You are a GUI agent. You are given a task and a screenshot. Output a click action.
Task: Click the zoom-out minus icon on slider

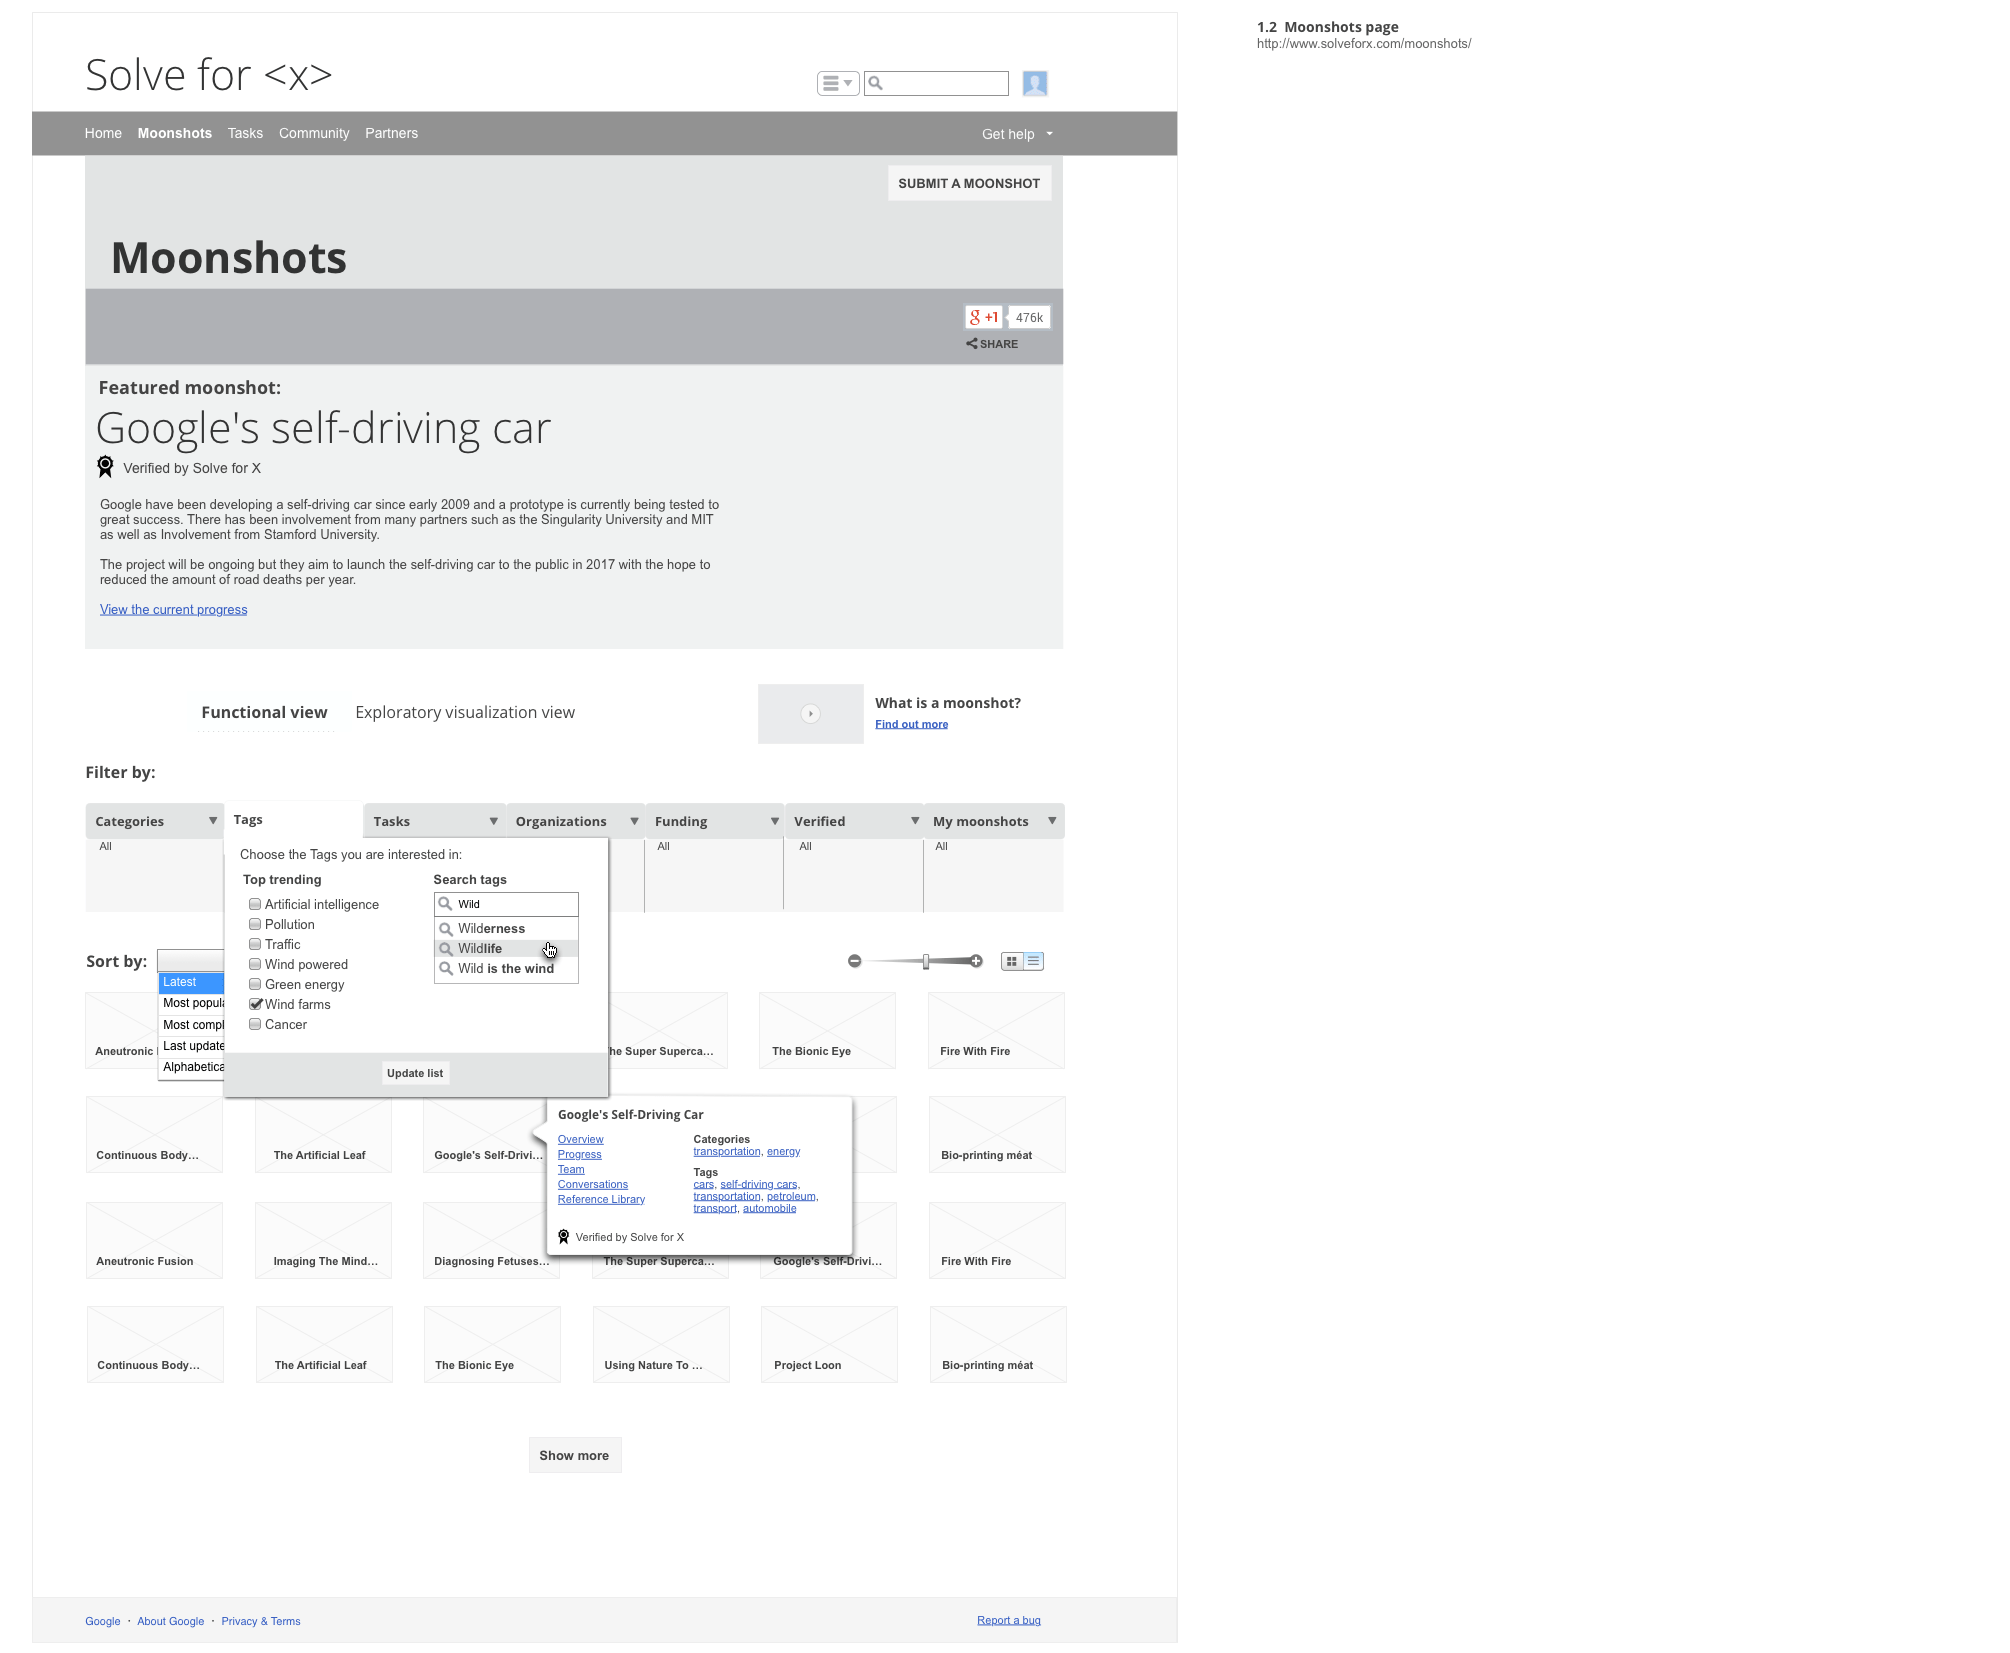pos(855,961)
